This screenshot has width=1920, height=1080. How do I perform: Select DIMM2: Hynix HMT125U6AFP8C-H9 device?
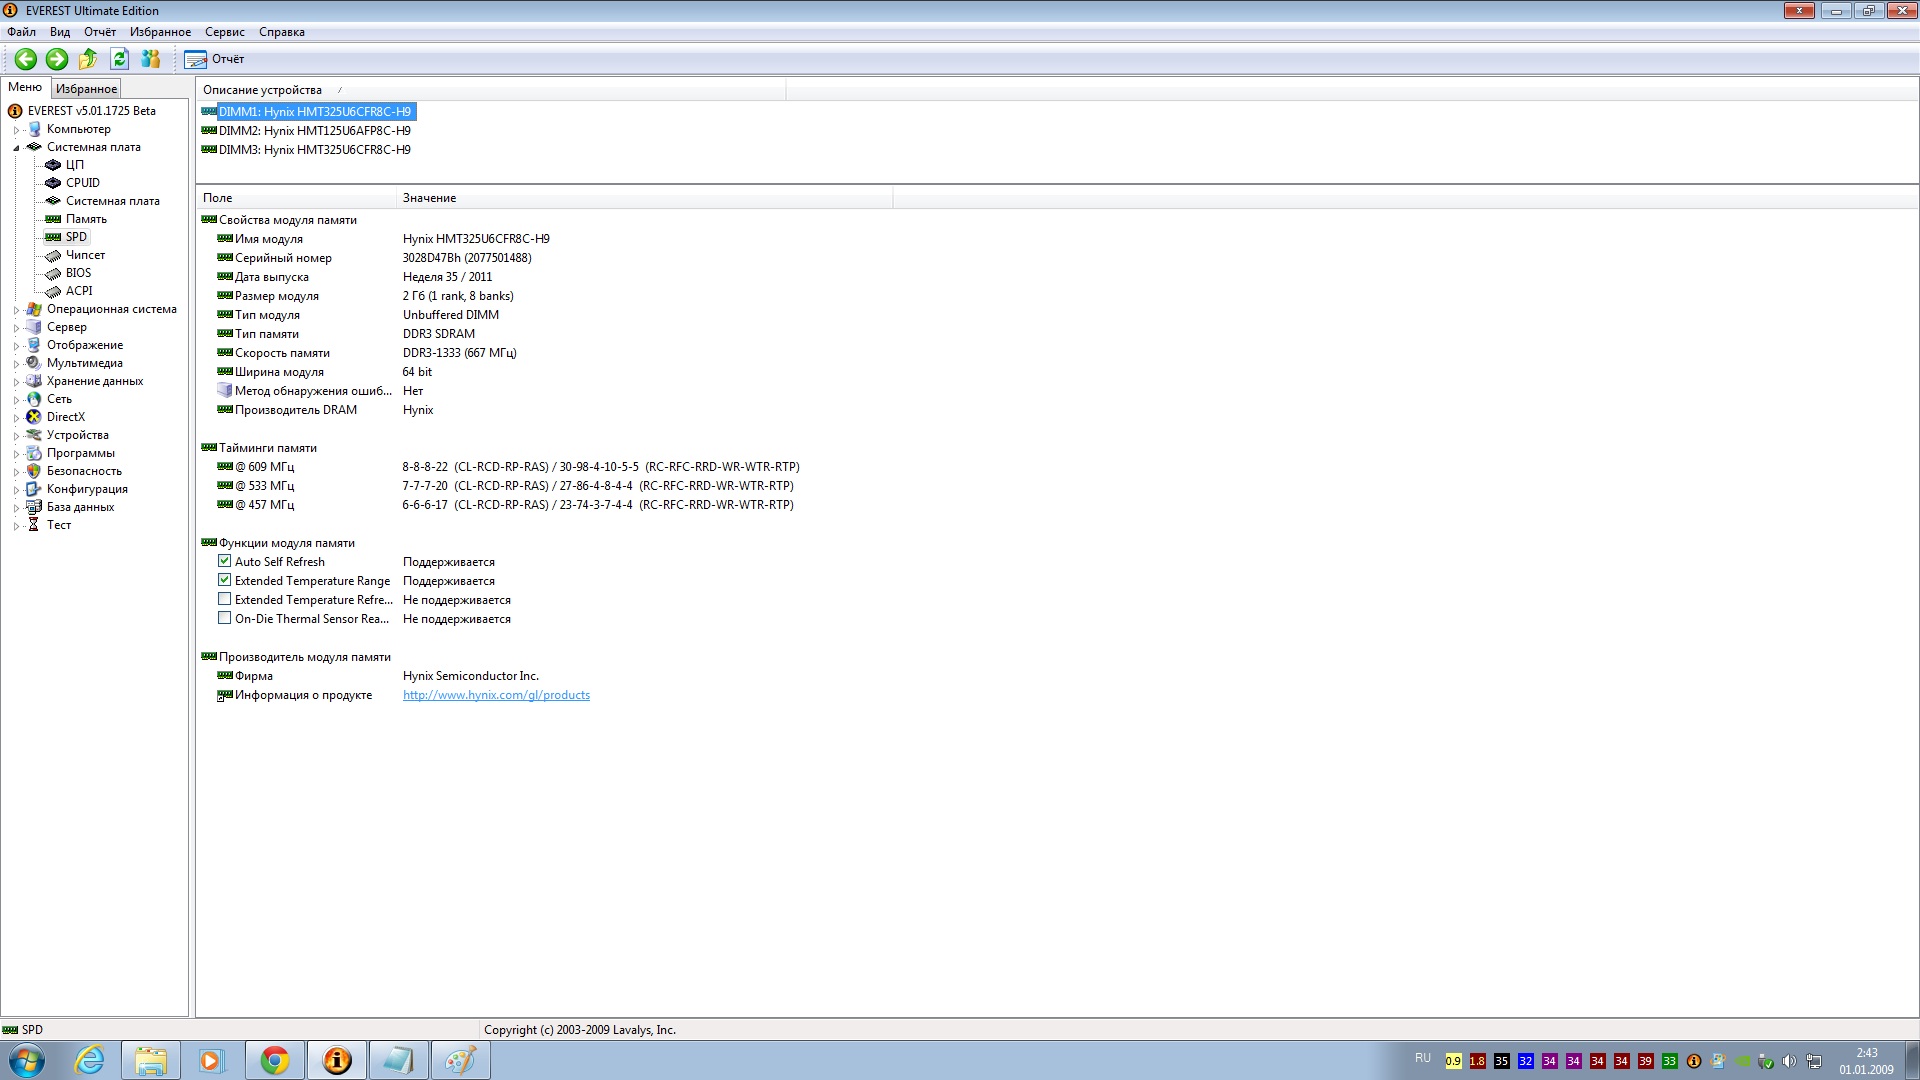[314, 131]
